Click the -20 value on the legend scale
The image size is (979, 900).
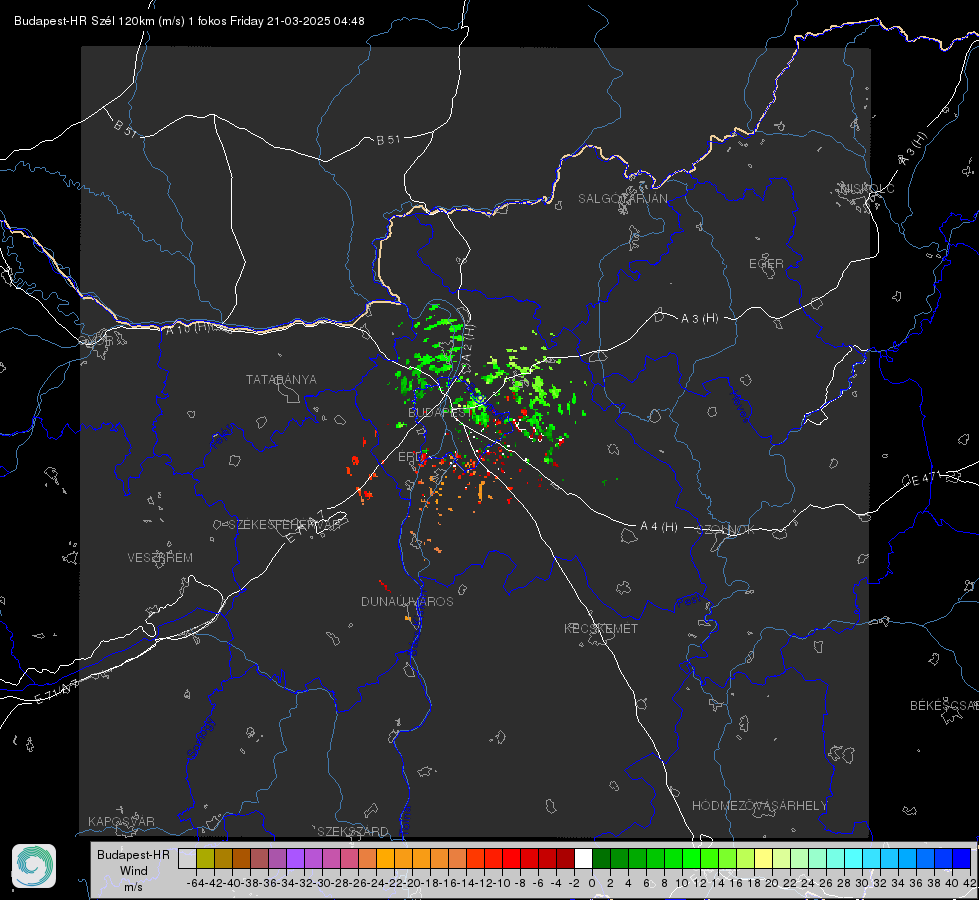tap(412, 883)
